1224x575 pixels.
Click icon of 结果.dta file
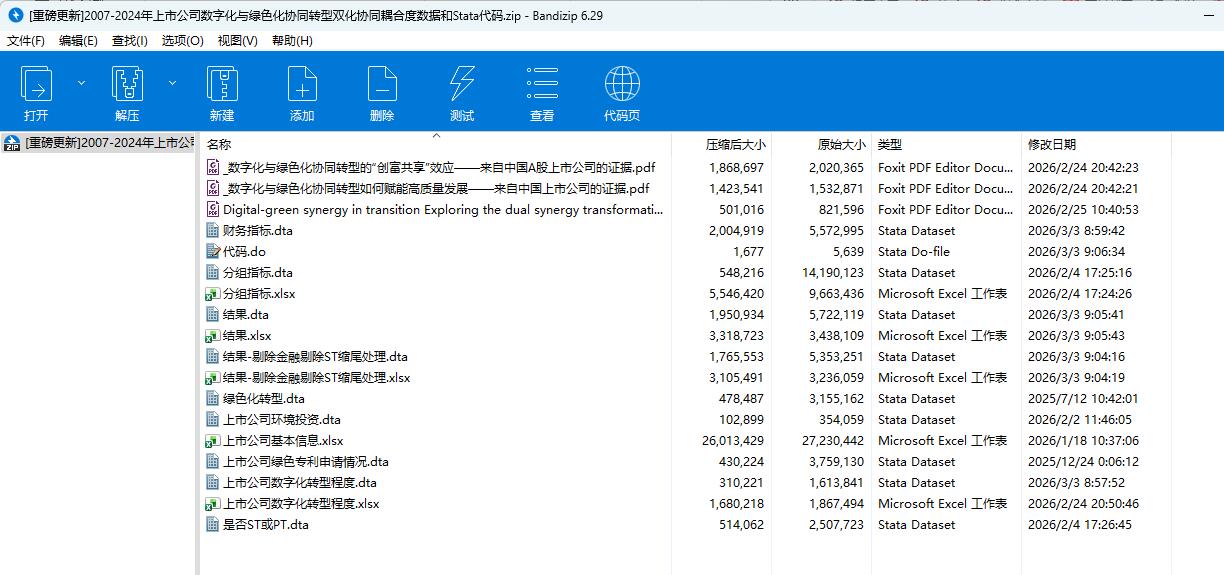[x=212, y=314]
